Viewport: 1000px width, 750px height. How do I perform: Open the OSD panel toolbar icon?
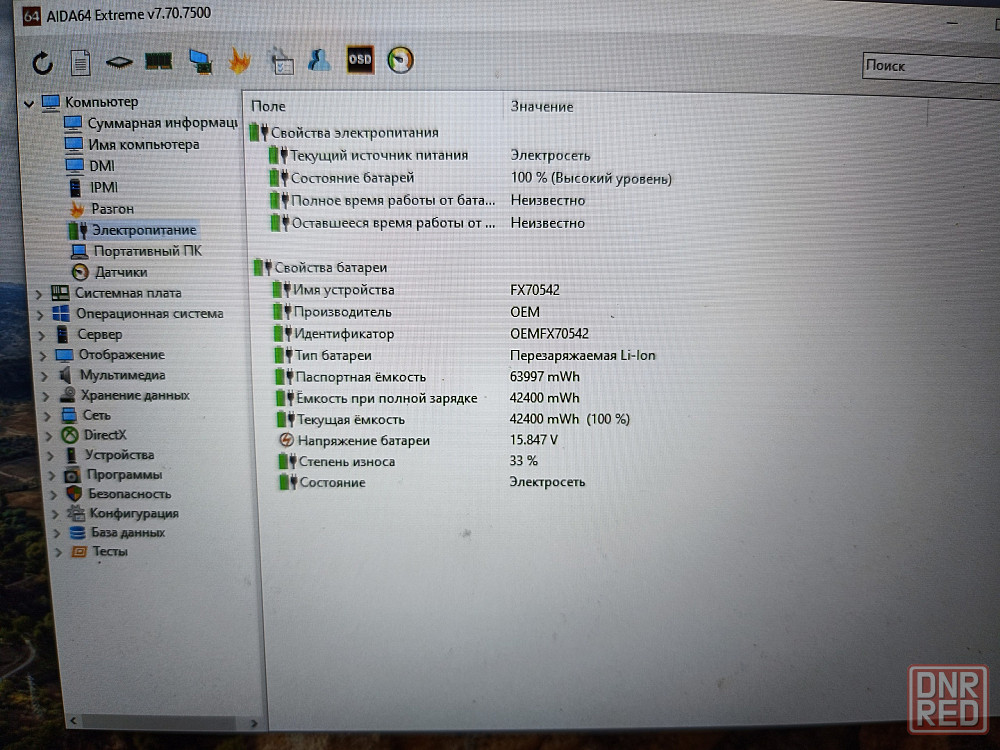(x=359, y=60)
